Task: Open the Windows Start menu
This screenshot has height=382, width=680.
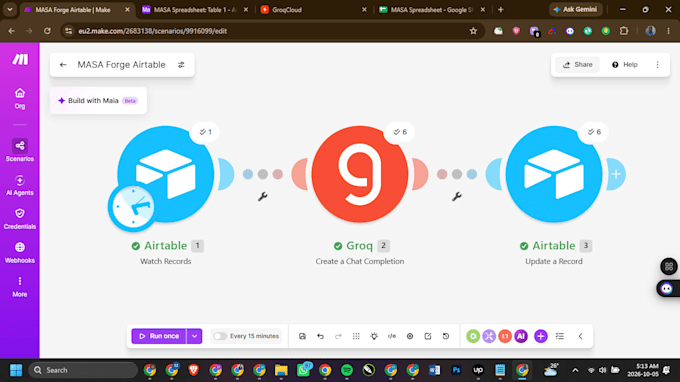Action: (16, 370)
